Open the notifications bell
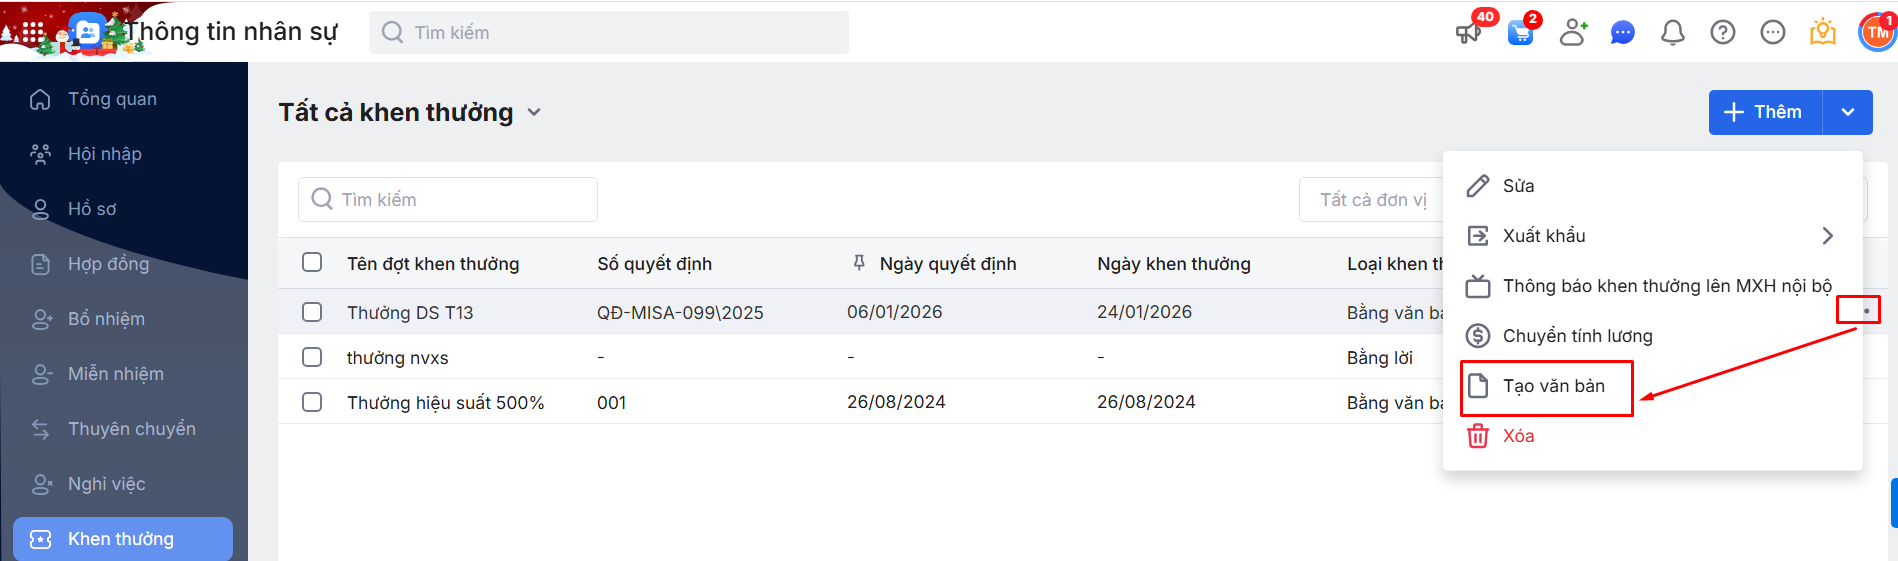 click(1672, 33)
